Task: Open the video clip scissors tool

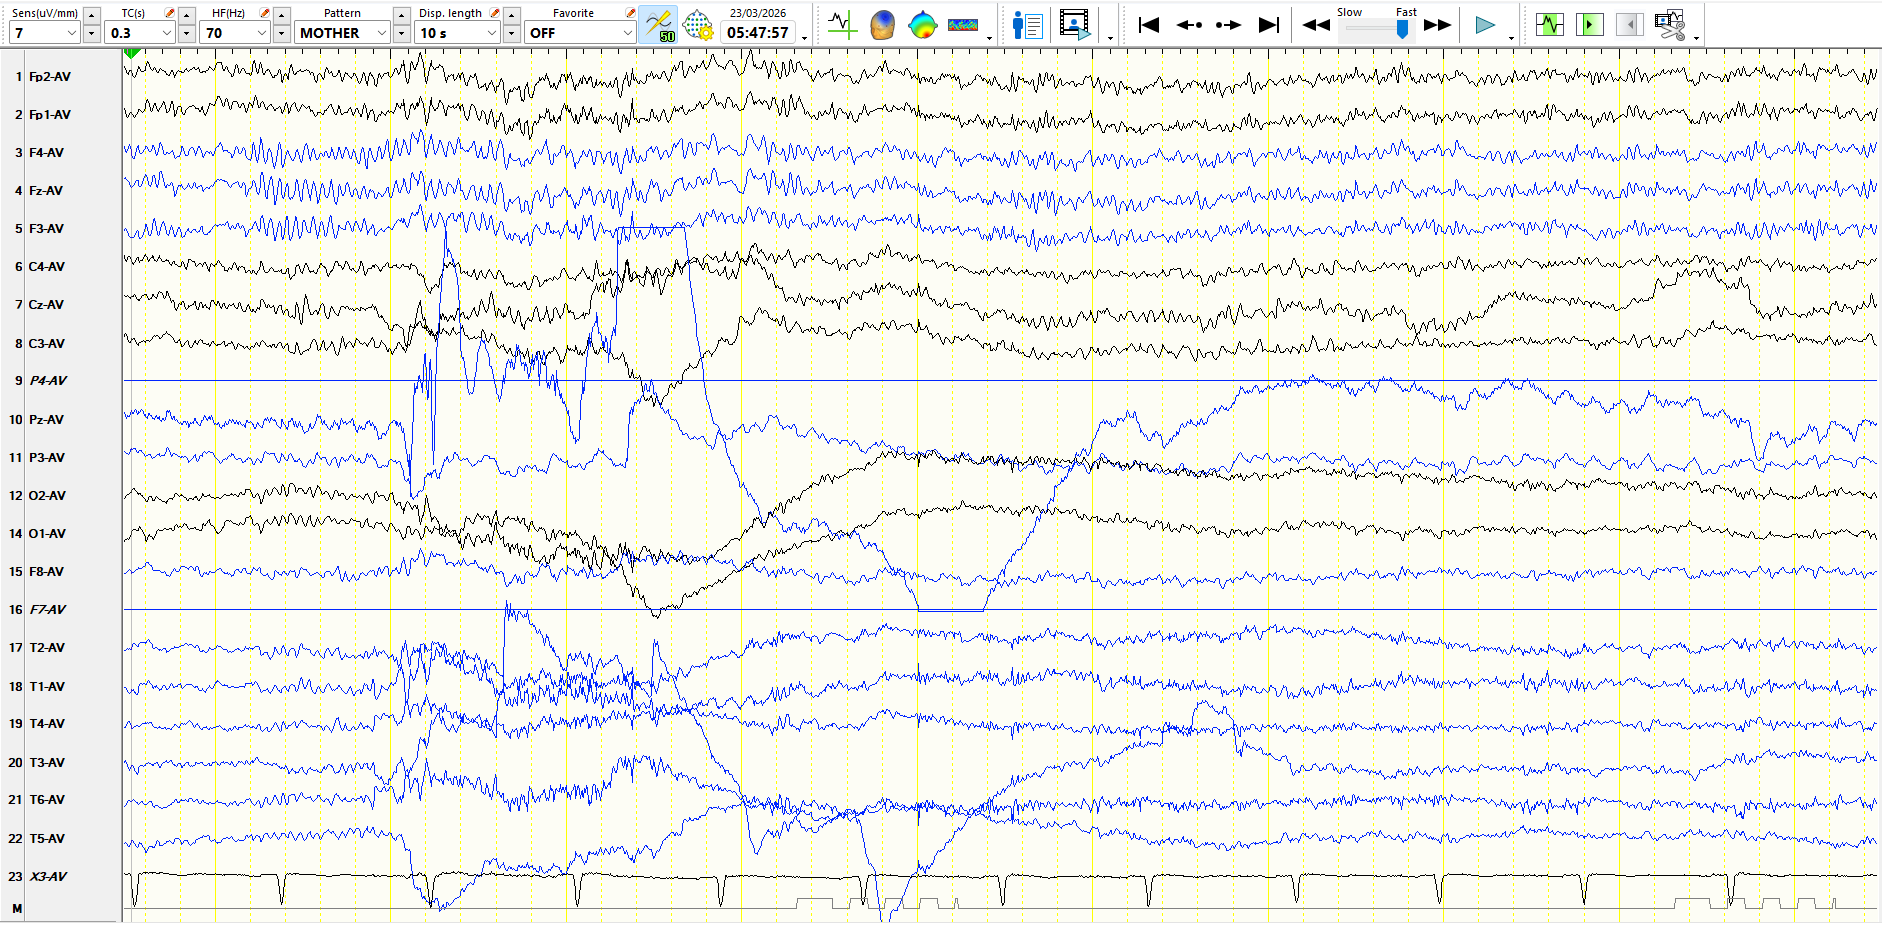Action: 1669,24
